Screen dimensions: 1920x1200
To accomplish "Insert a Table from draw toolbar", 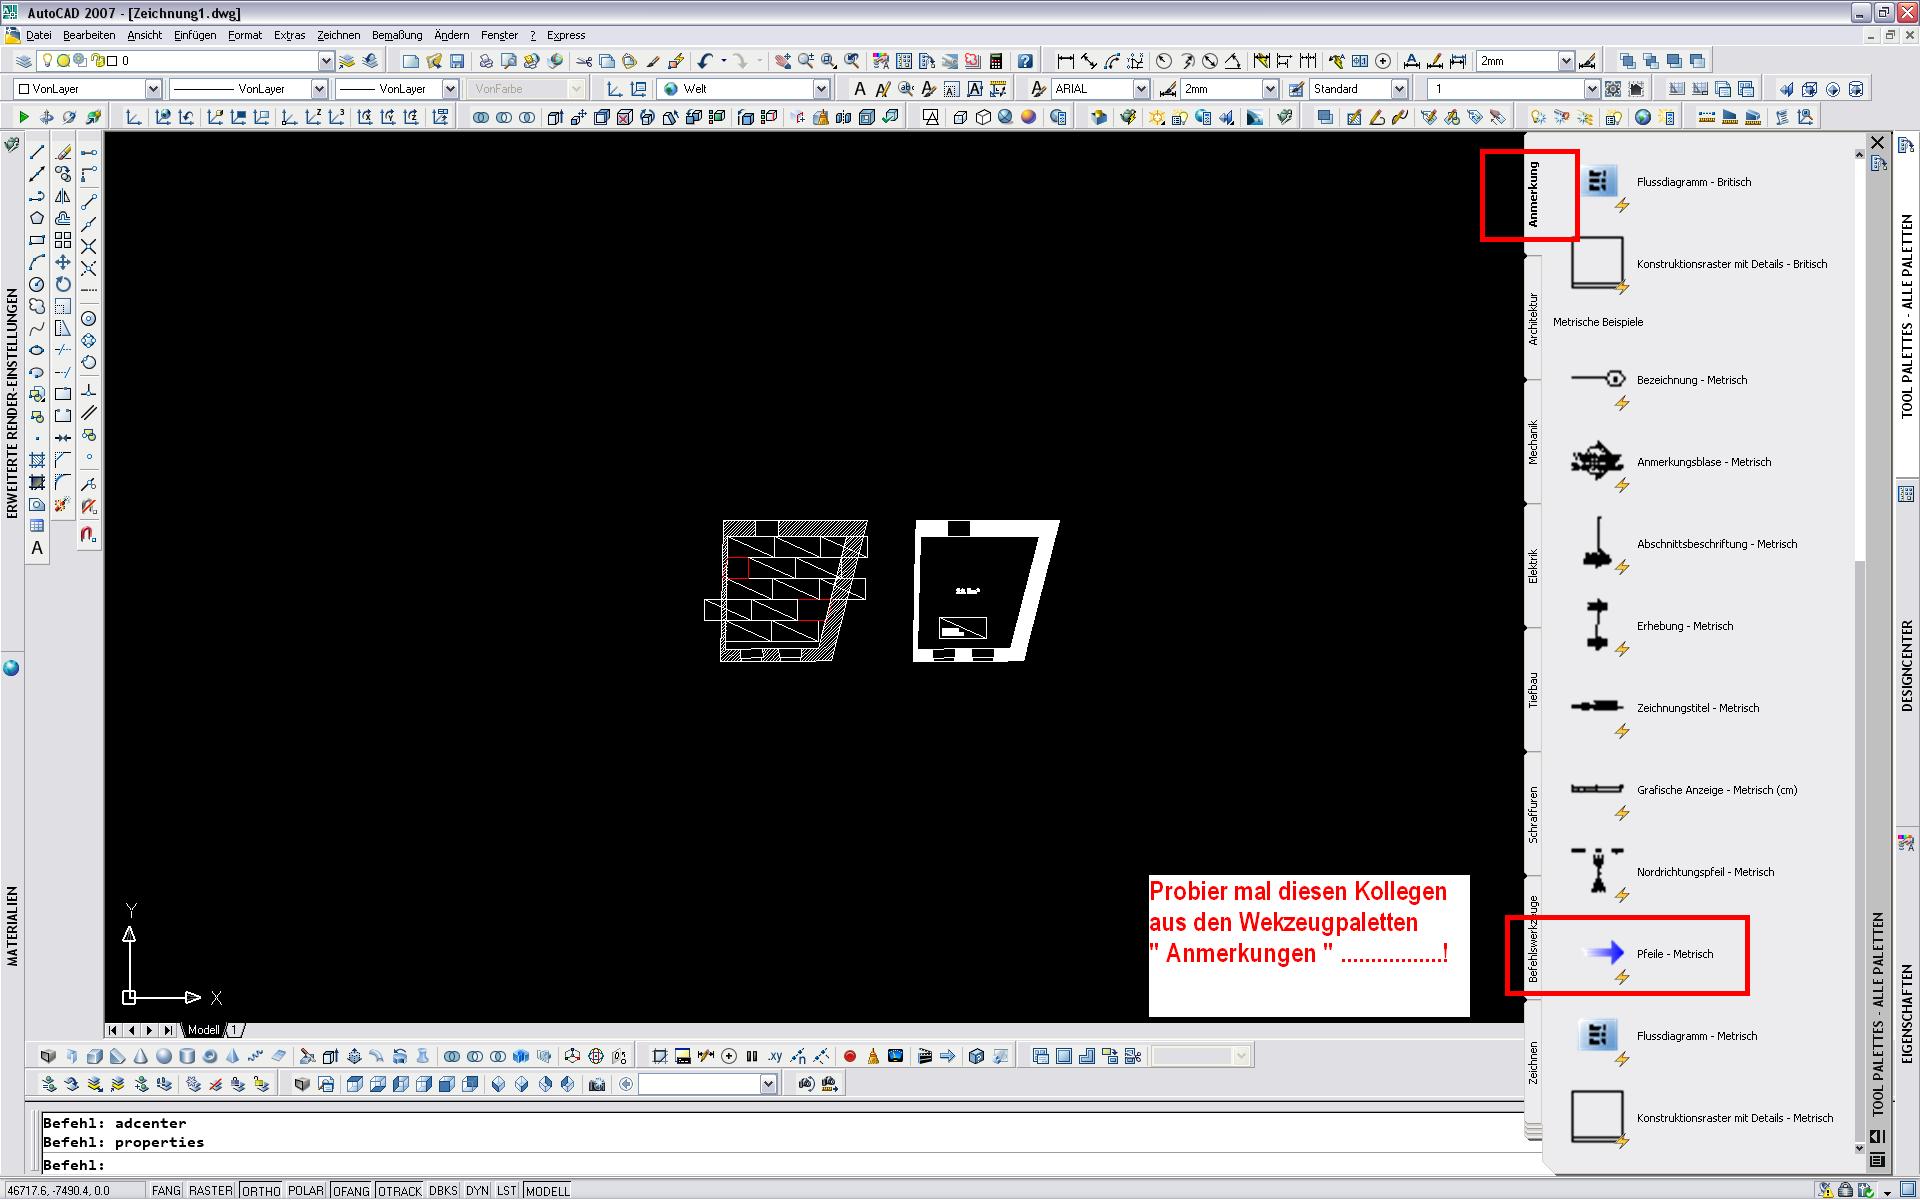I will click(37, 525).
